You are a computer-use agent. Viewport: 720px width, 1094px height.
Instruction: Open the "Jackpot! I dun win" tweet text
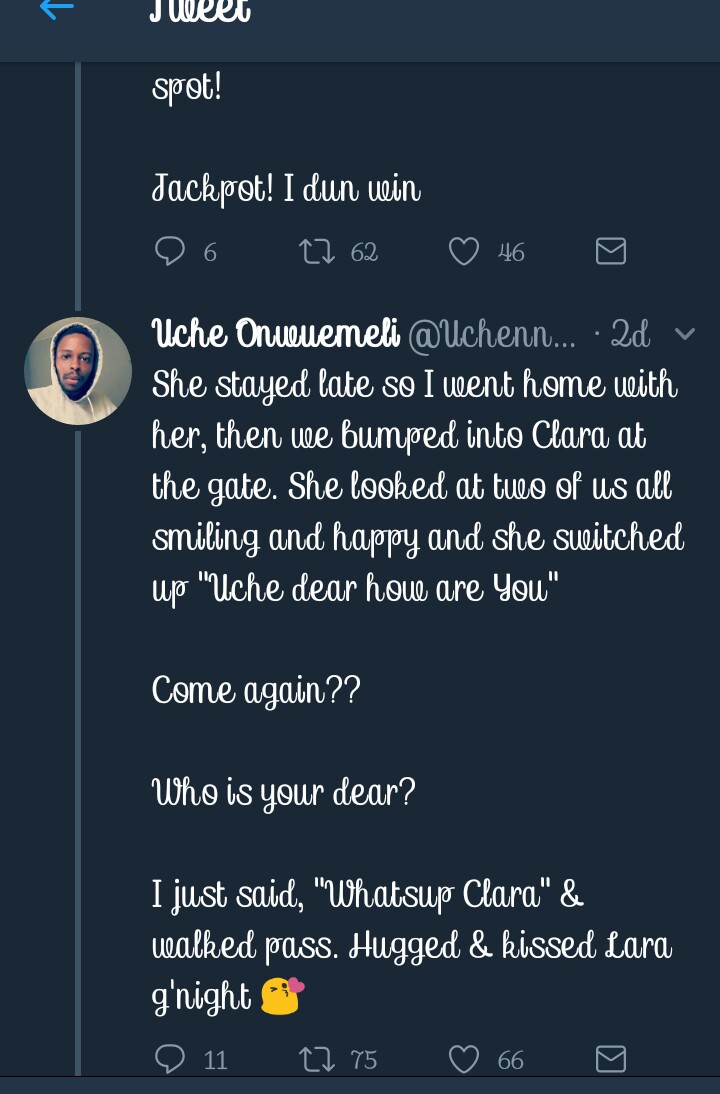(x=286, y=189)
